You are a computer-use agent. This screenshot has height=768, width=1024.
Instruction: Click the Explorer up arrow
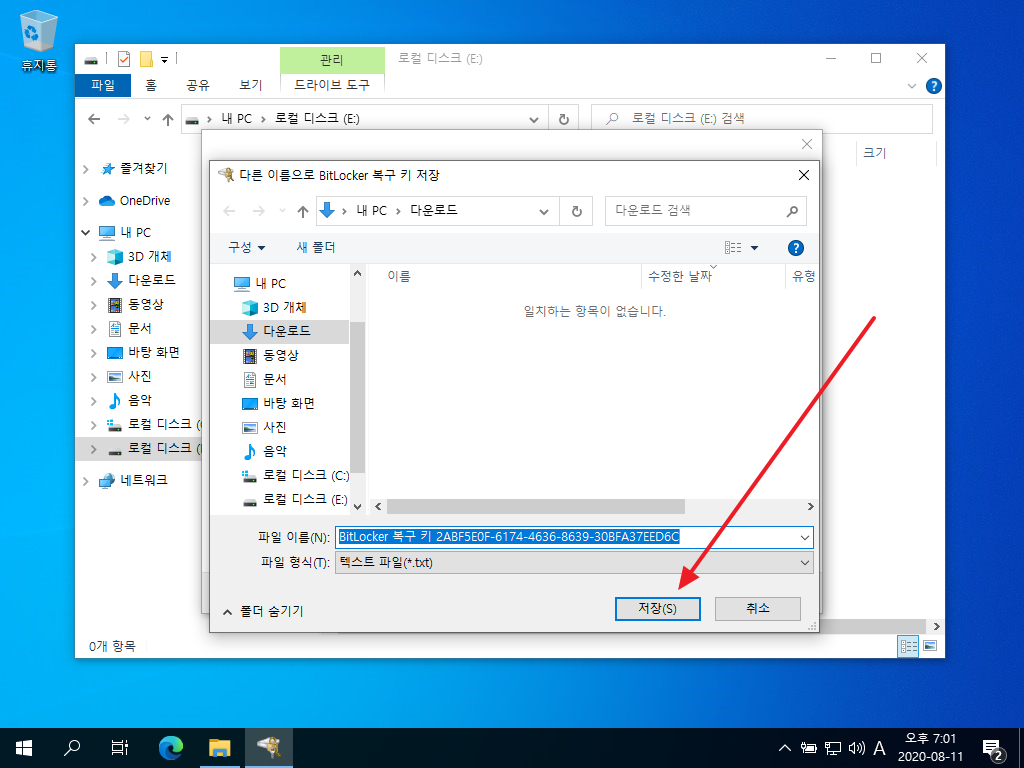(168, 120)
